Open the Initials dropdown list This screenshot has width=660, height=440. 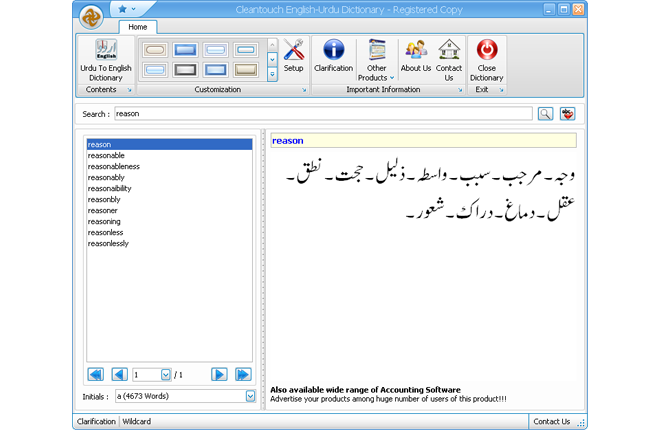coord(250,396)
